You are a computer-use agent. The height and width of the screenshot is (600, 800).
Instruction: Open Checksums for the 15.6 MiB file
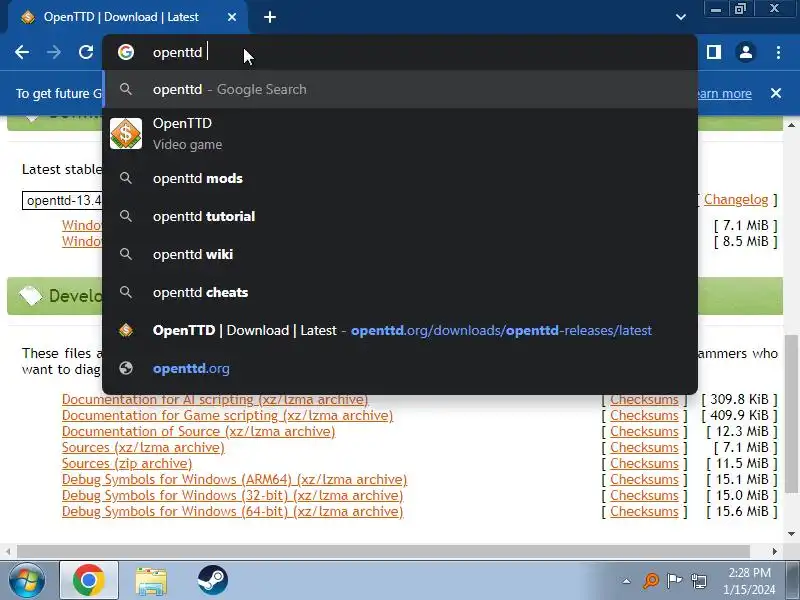[x=644, y=511]
